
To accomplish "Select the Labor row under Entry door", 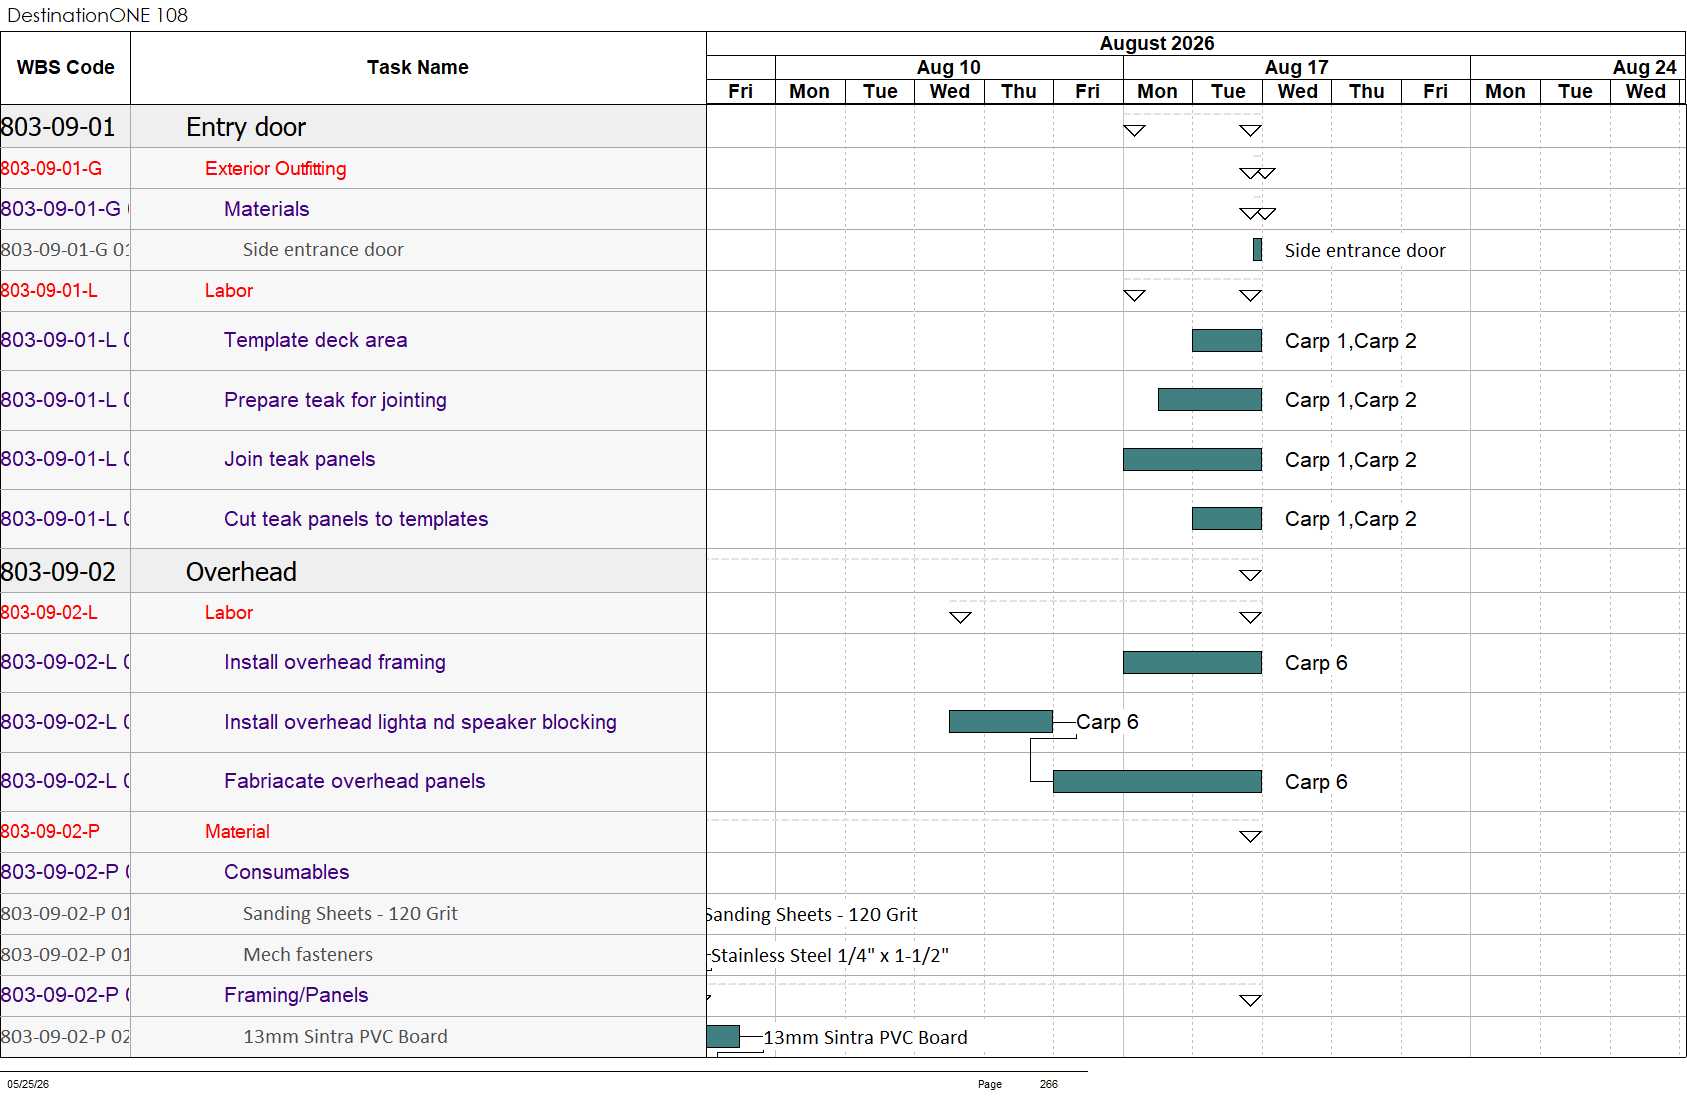I will 229,291.
